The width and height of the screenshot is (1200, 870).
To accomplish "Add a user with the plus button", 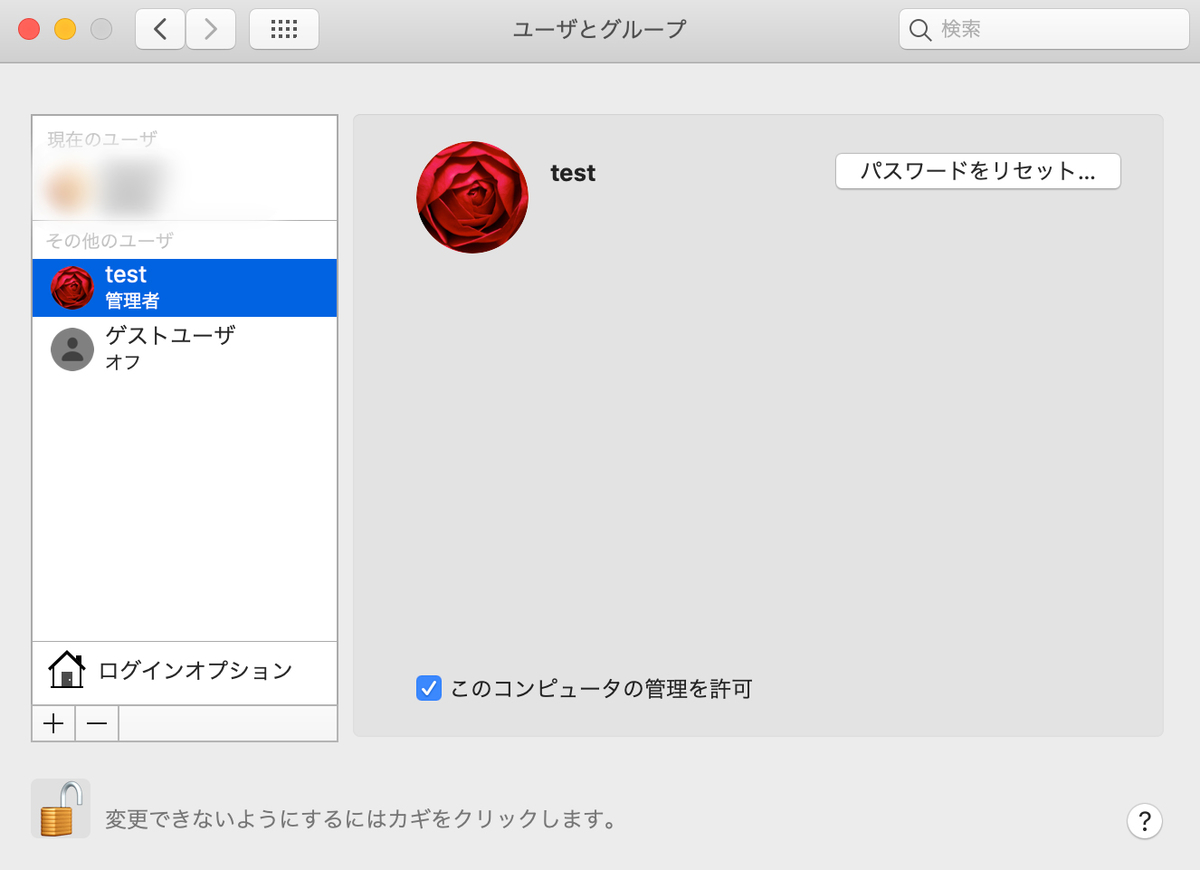I will tap(54, 723).
